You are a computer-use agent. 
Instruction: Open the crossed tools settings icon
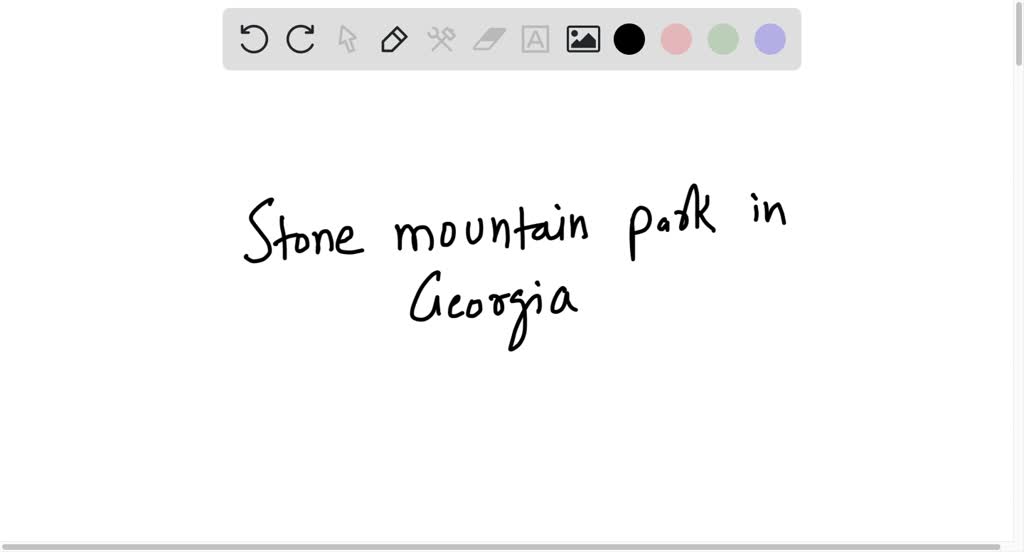point(441,39)
